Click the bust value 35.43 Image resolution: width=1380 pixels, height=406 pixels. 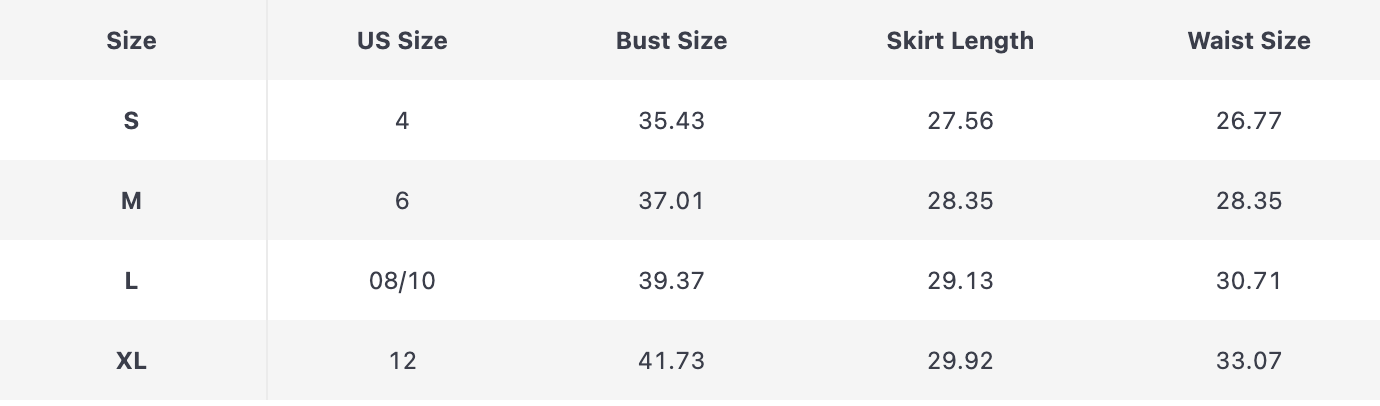coord(671,121)
